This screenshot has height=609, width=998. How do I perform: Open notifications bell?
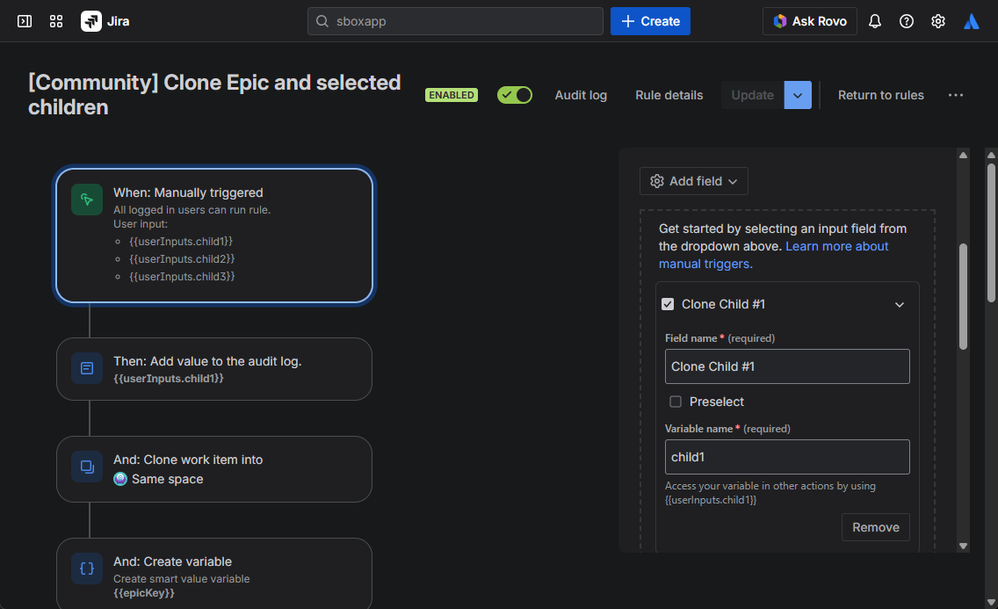875,21
